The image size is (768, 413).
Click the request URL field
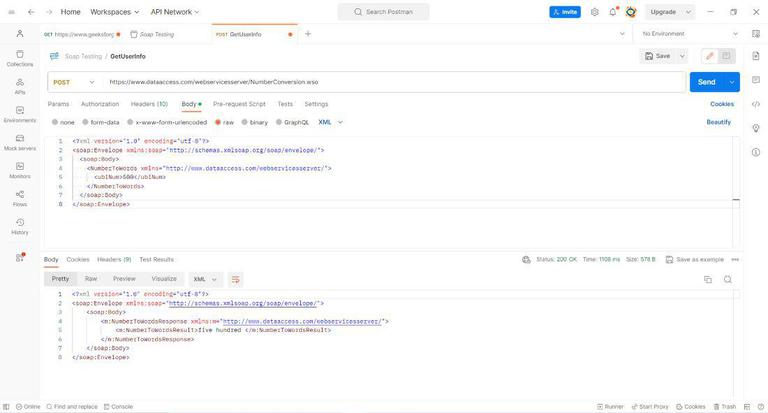click(x=394, y=82)
